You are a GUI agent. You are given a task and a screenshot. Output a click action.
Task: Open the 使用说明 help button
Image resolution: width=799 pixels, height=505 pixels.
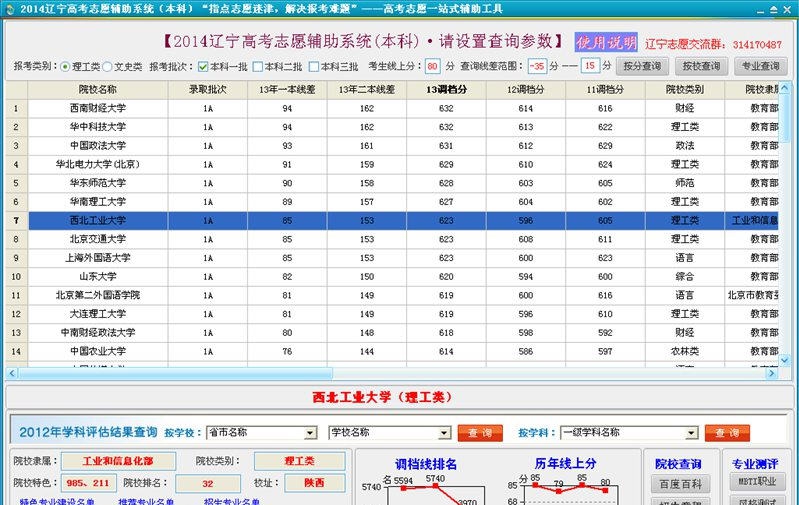(606, 42)
